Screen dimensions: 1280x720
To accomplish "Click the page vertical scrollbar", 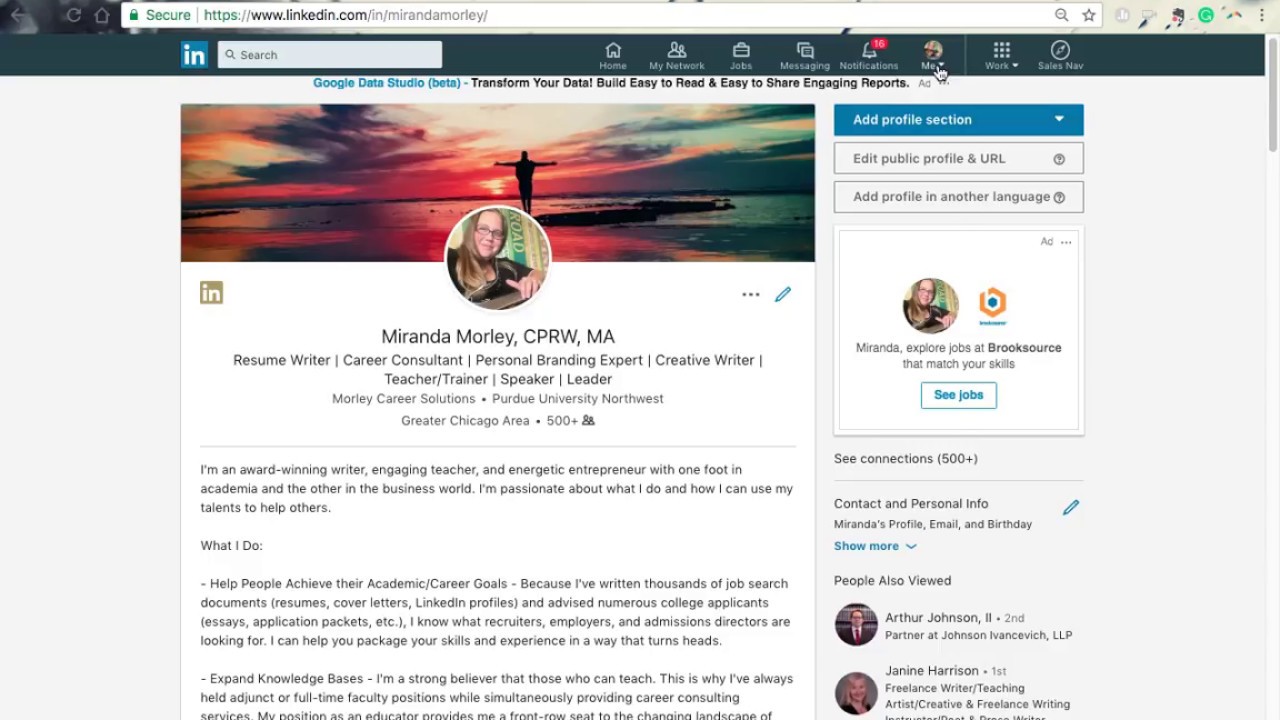I will tap(1272, 95).
